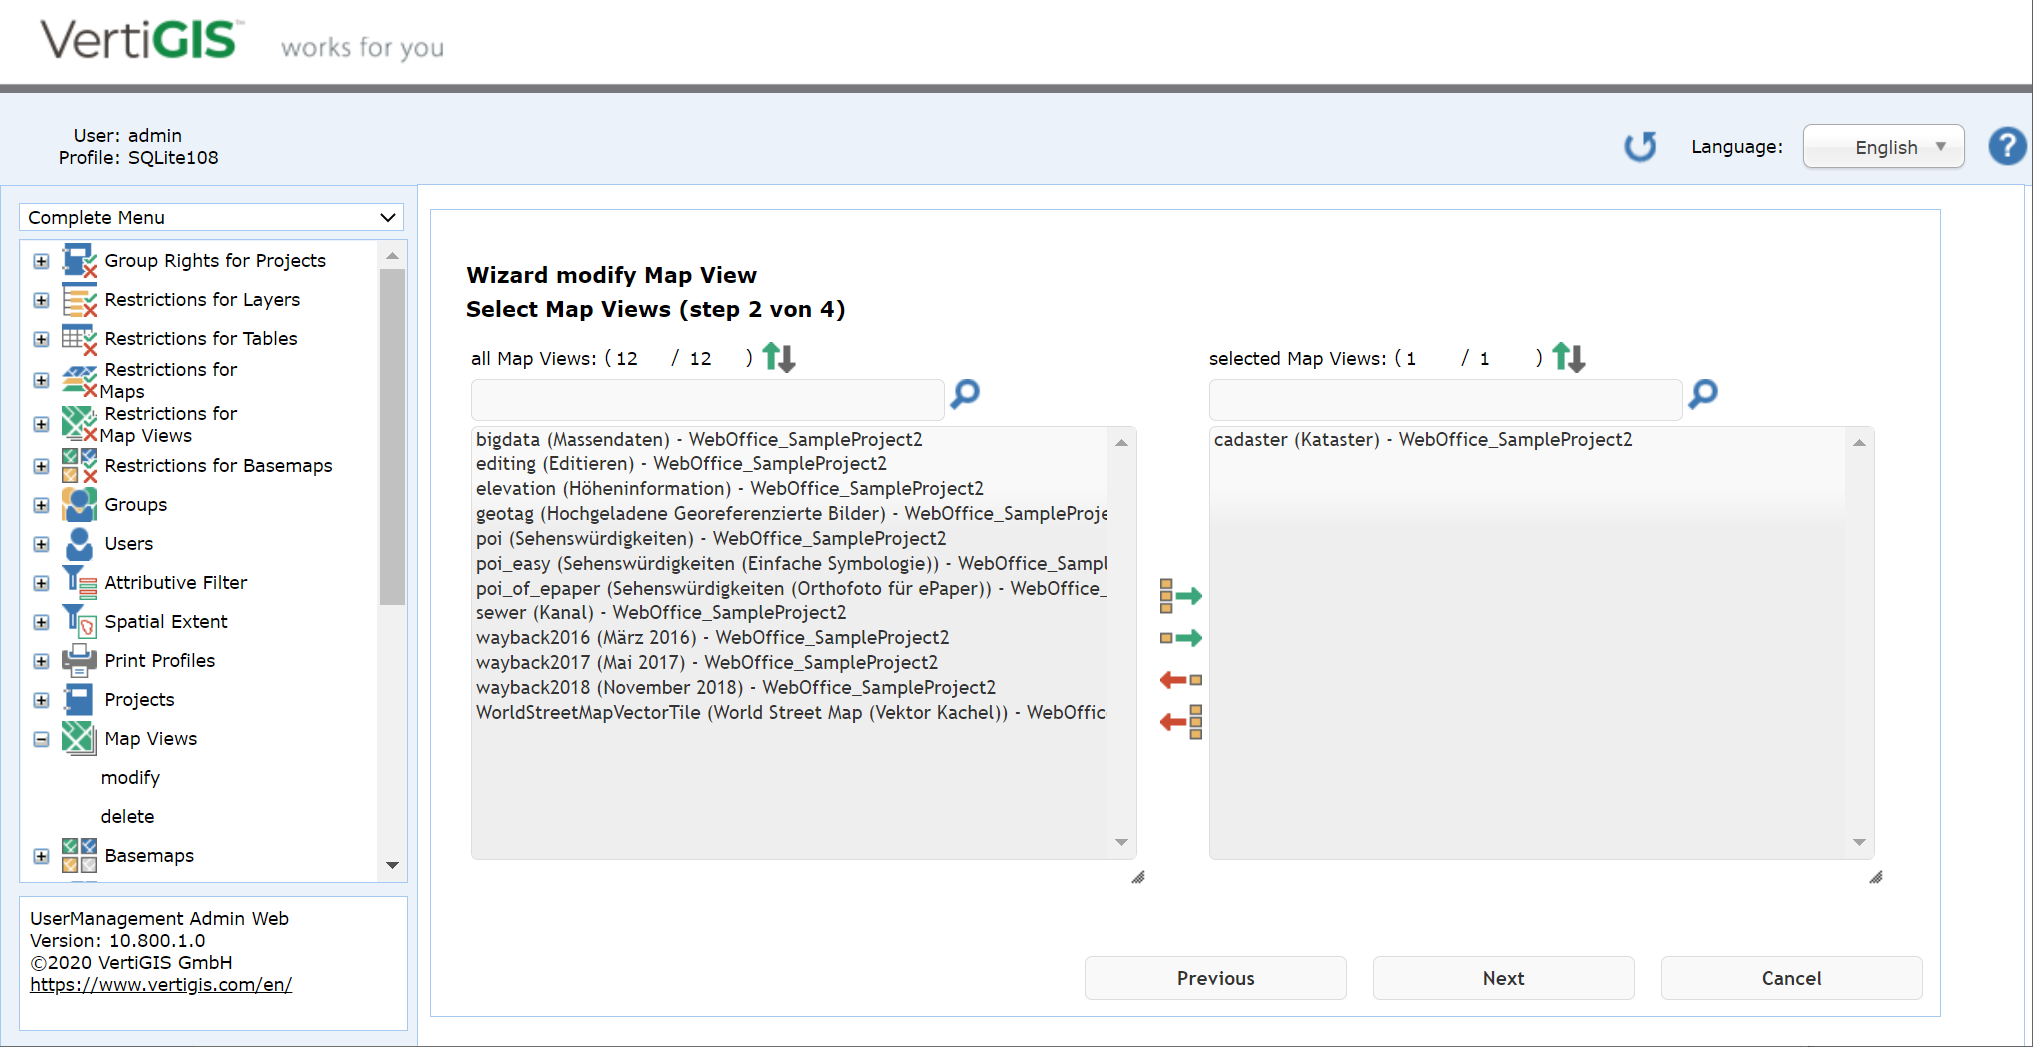Click the search magnifier for selected Map Views

click(1702, 395)
